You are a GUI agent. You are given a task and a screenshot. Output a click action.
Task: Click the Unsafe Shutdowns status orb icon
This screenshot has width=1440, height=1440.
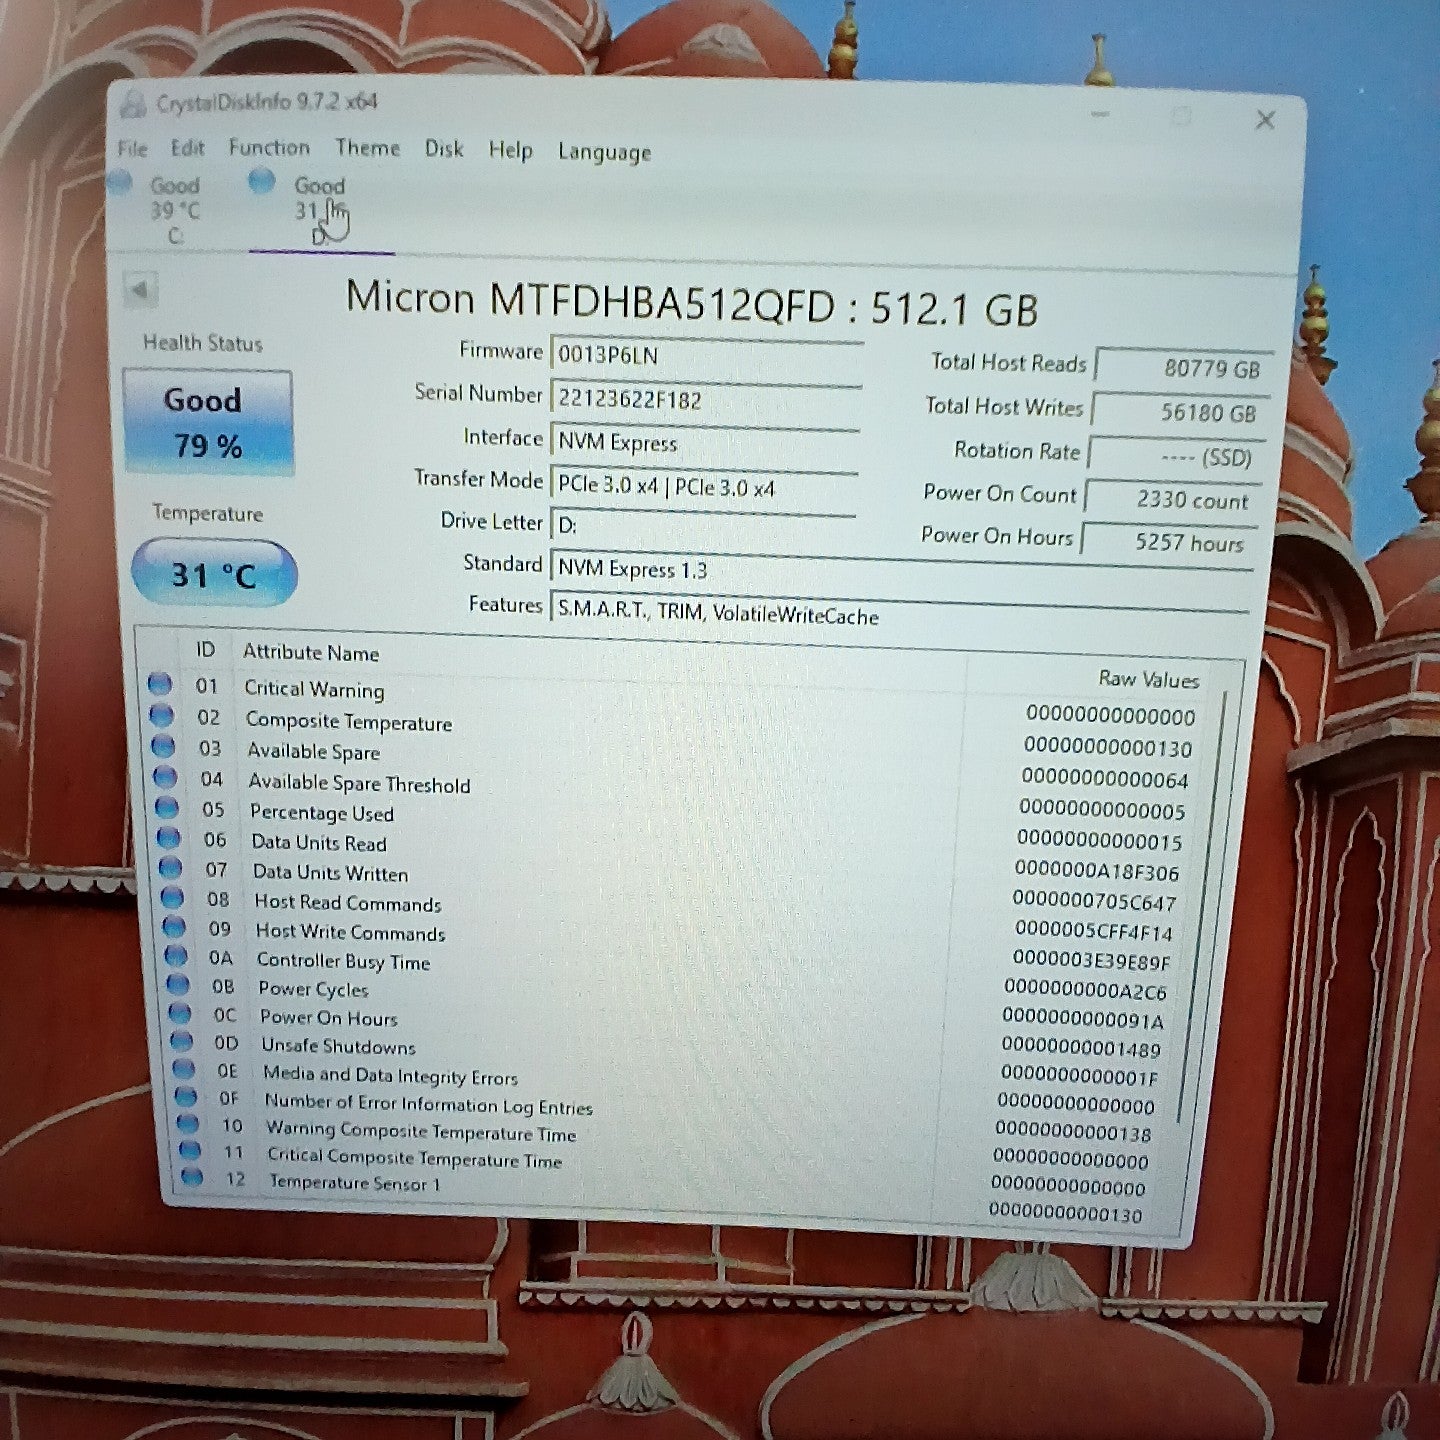182,1041
